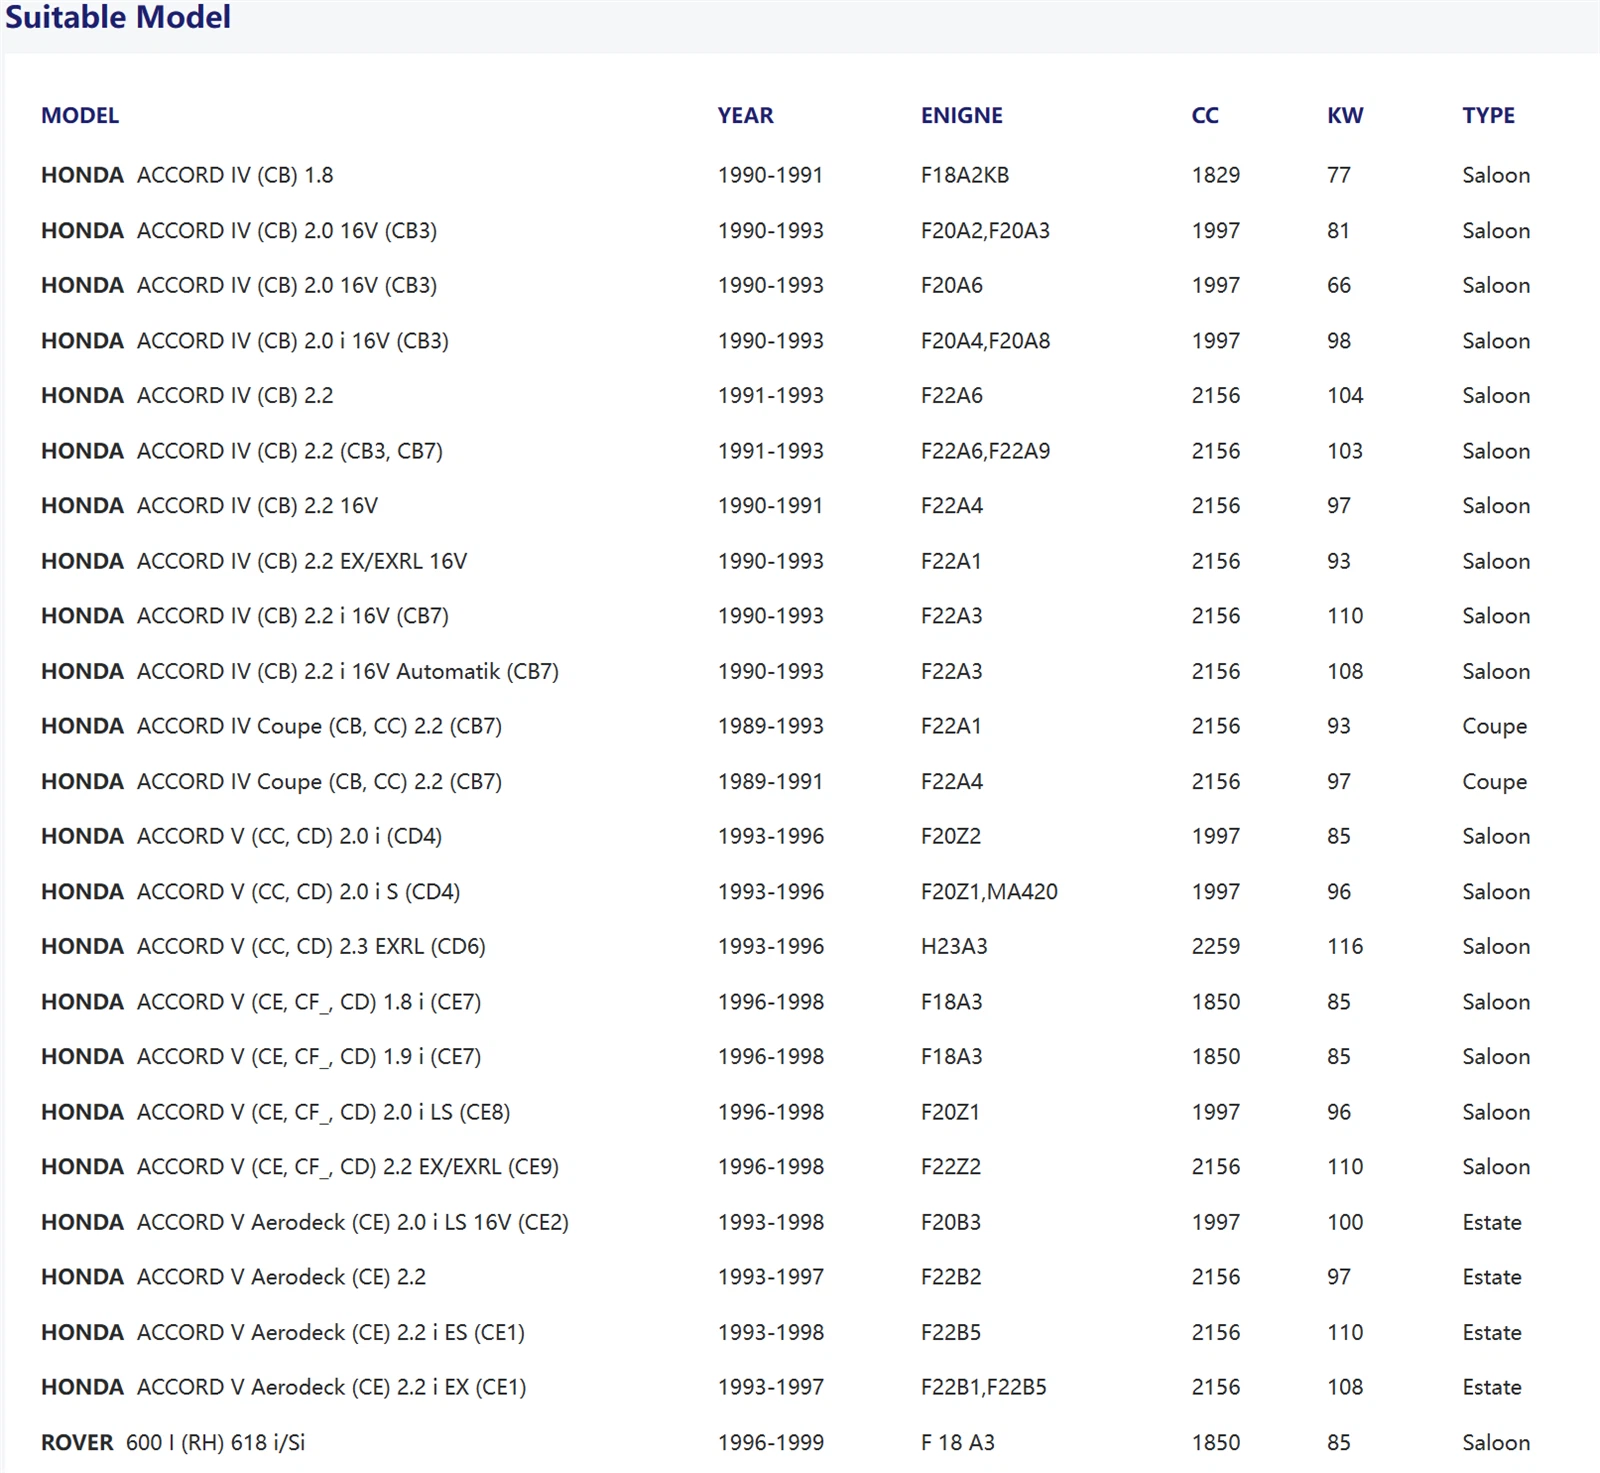Select "ACCORD V (CC, CD) 2.3 EXRL (CD6)" model
The width and height of the screenshot is (1600, 1473).
[x=311, y=946]
